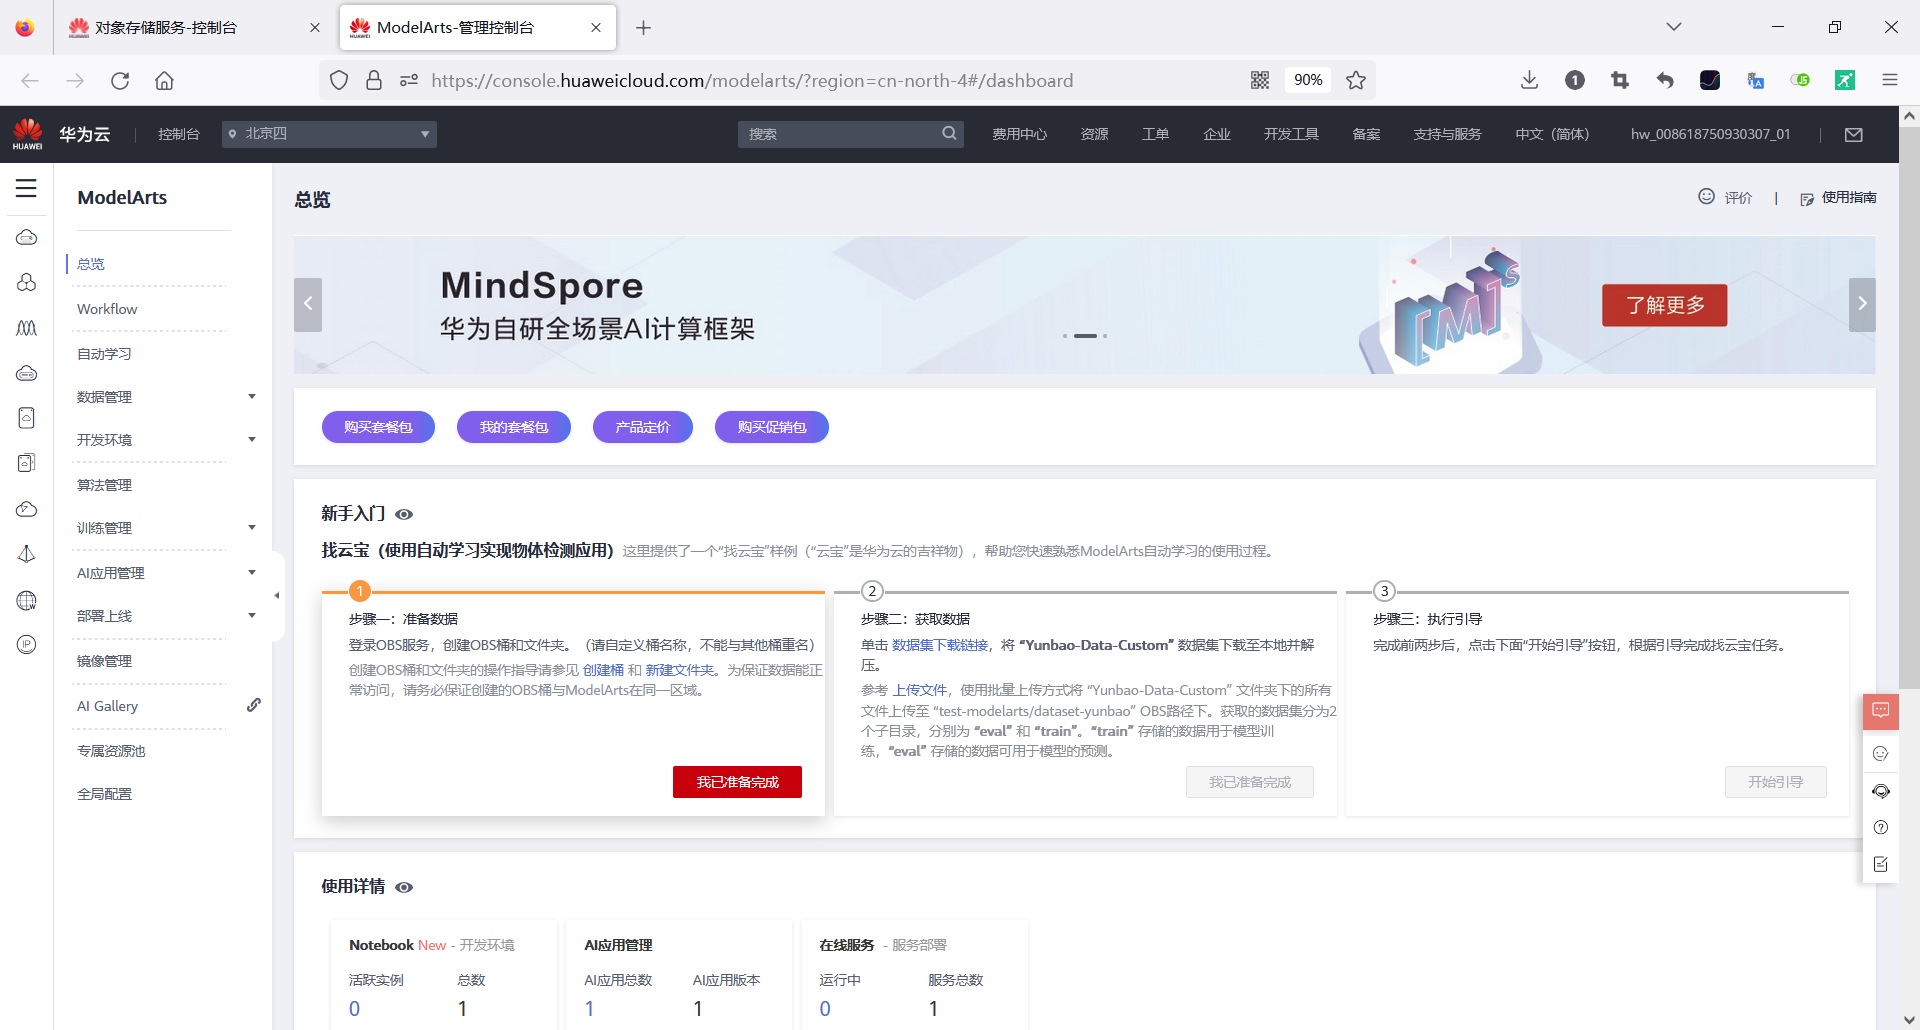Screen dimensions: 1920x1030
Task: Click the translate extension icon
Action: click(x=1755, y=80)
